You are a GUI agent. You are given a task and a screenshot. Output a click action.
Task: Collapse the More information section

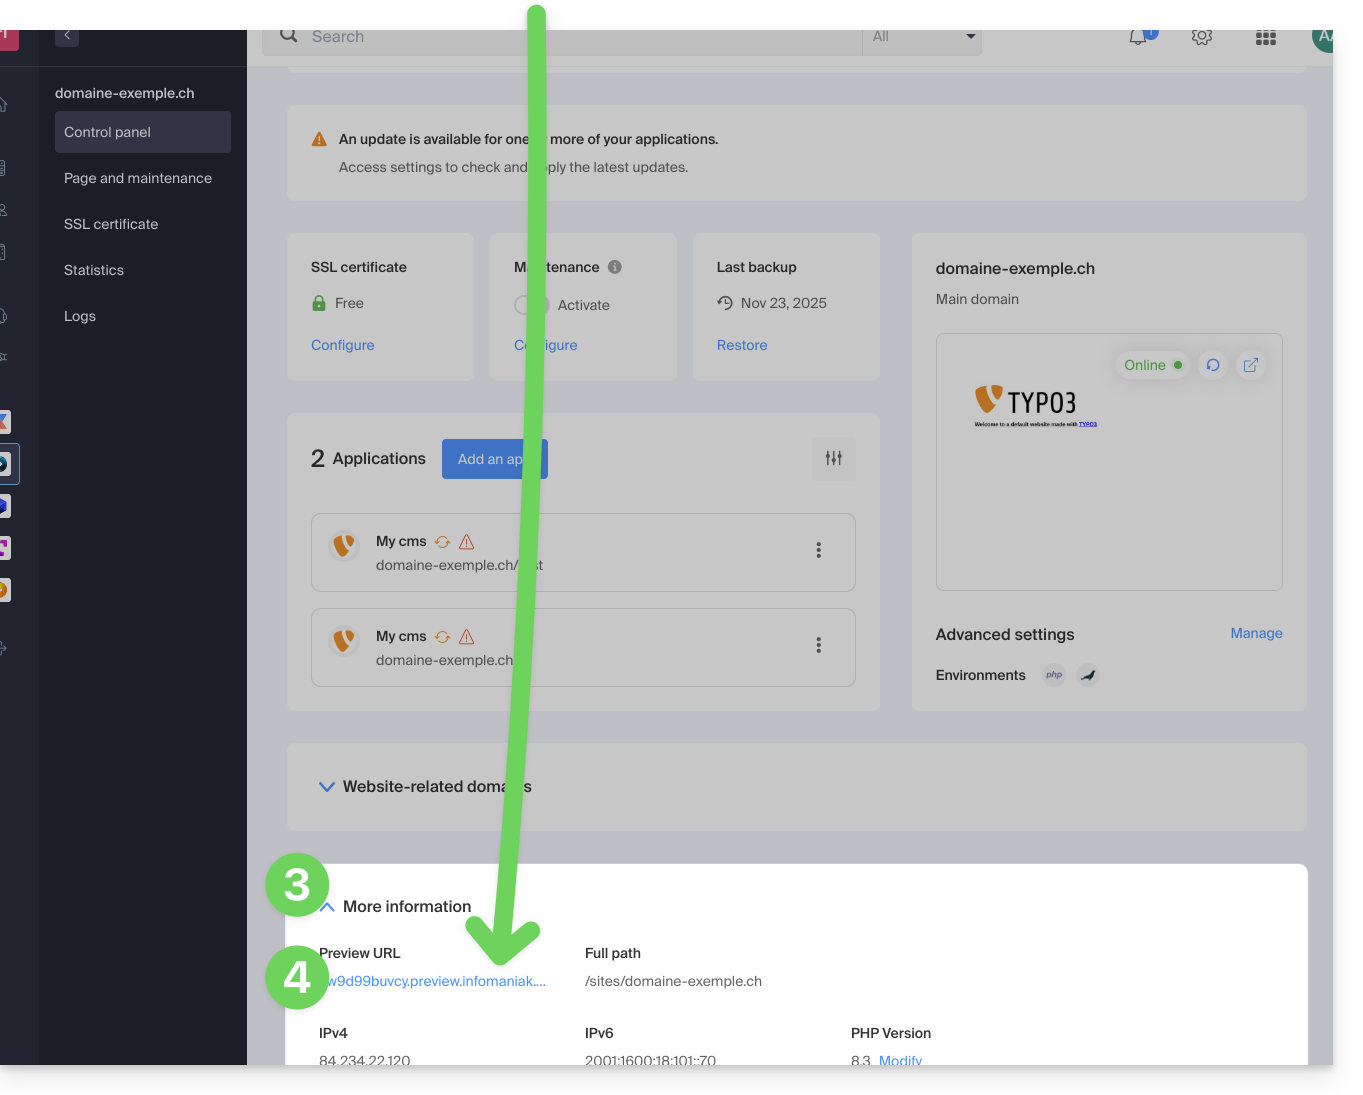(328, 907)
